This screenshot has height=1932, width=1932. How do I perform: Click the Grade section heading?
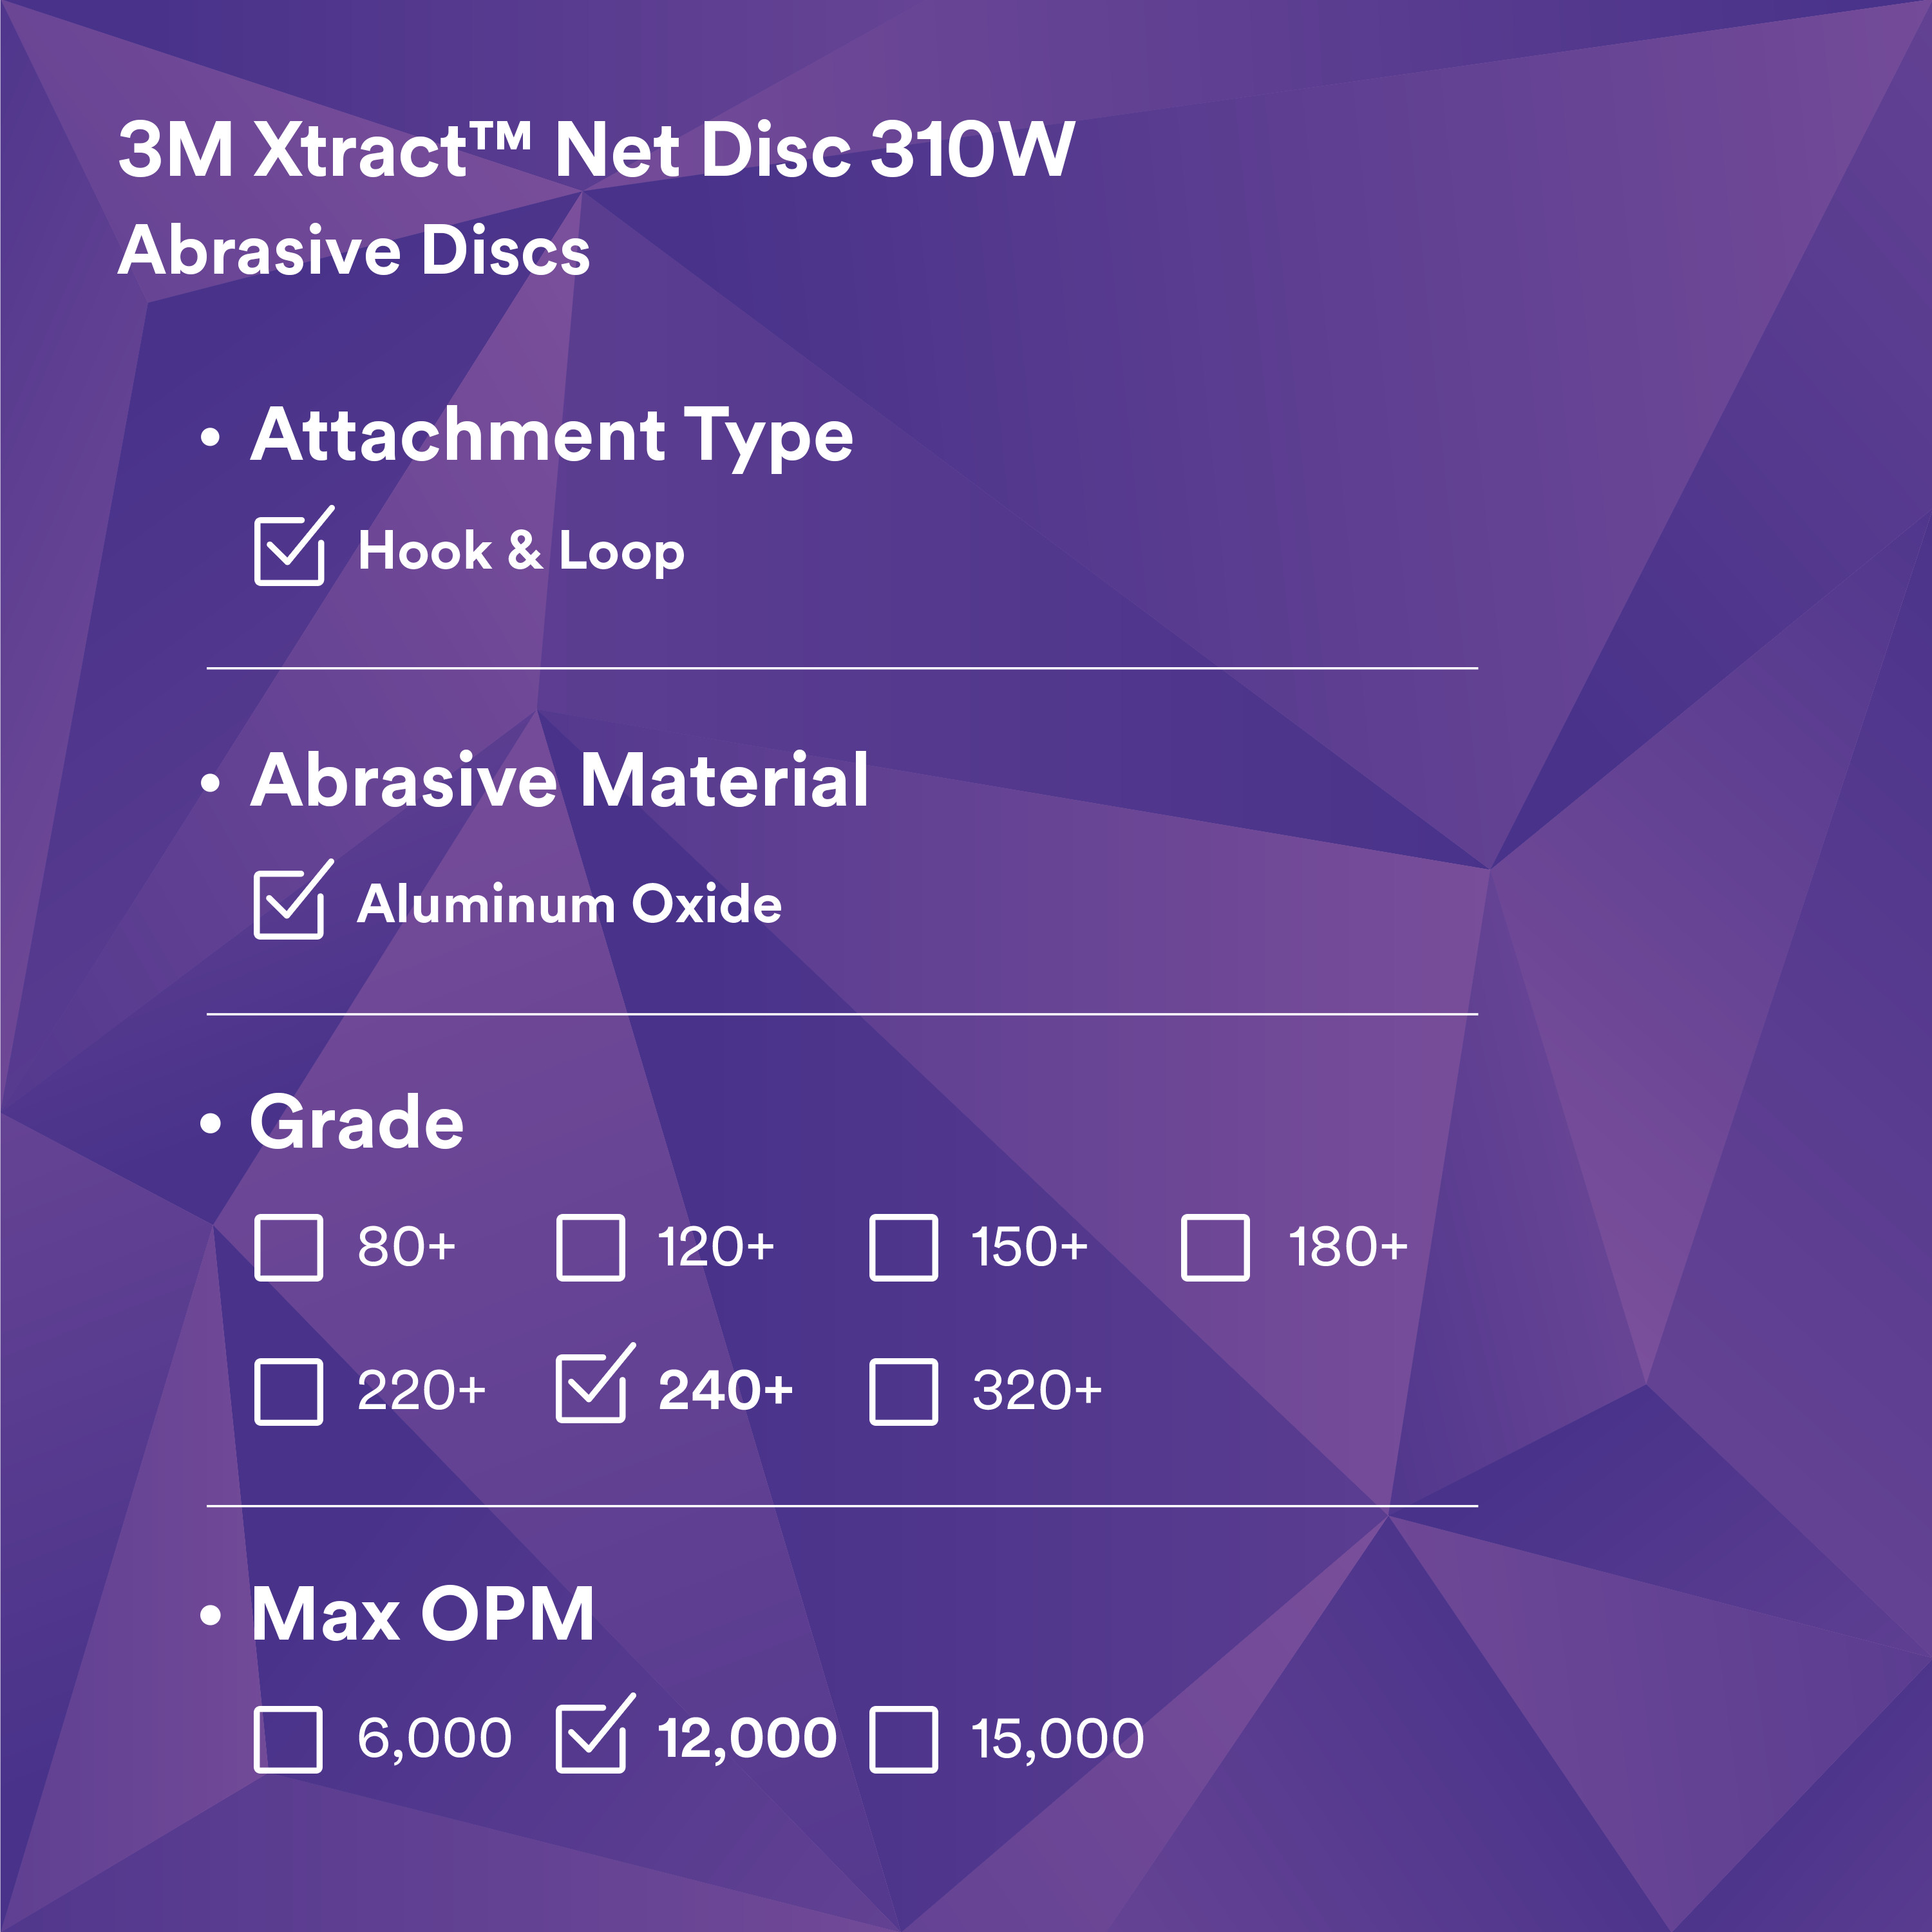(357, 1122)
